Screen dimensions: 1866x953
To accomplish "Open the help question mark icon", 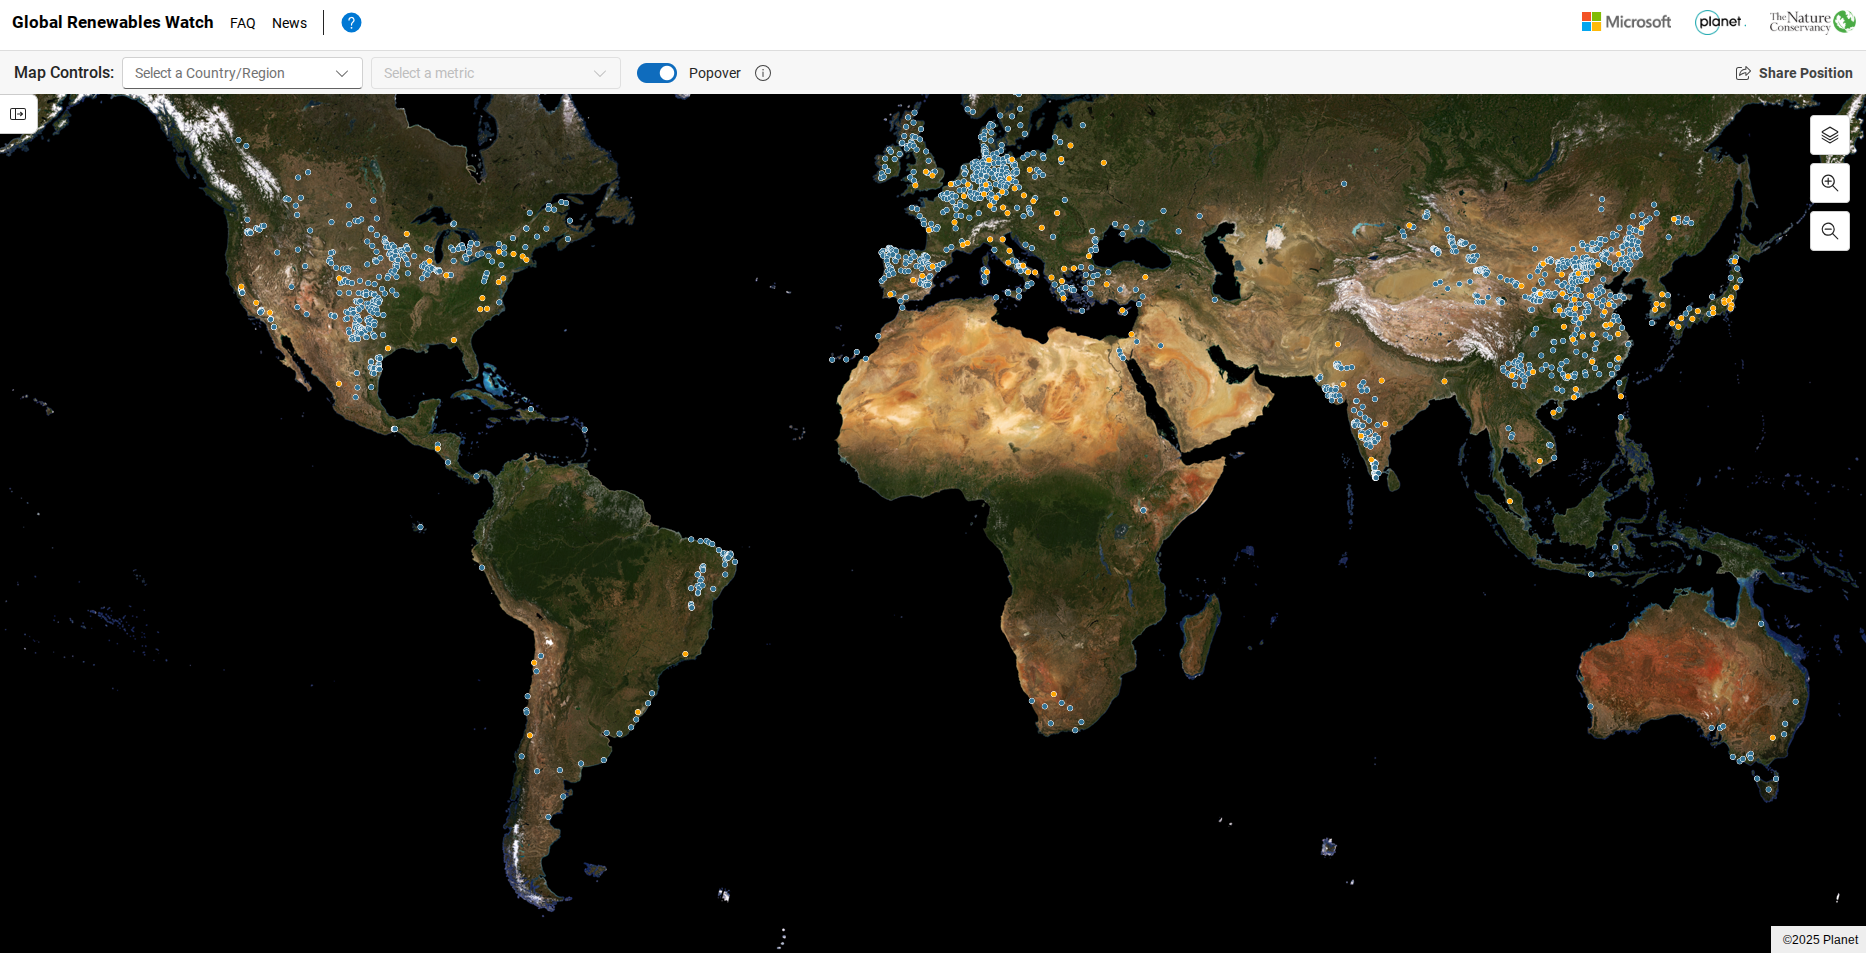I will coord(350,22).
